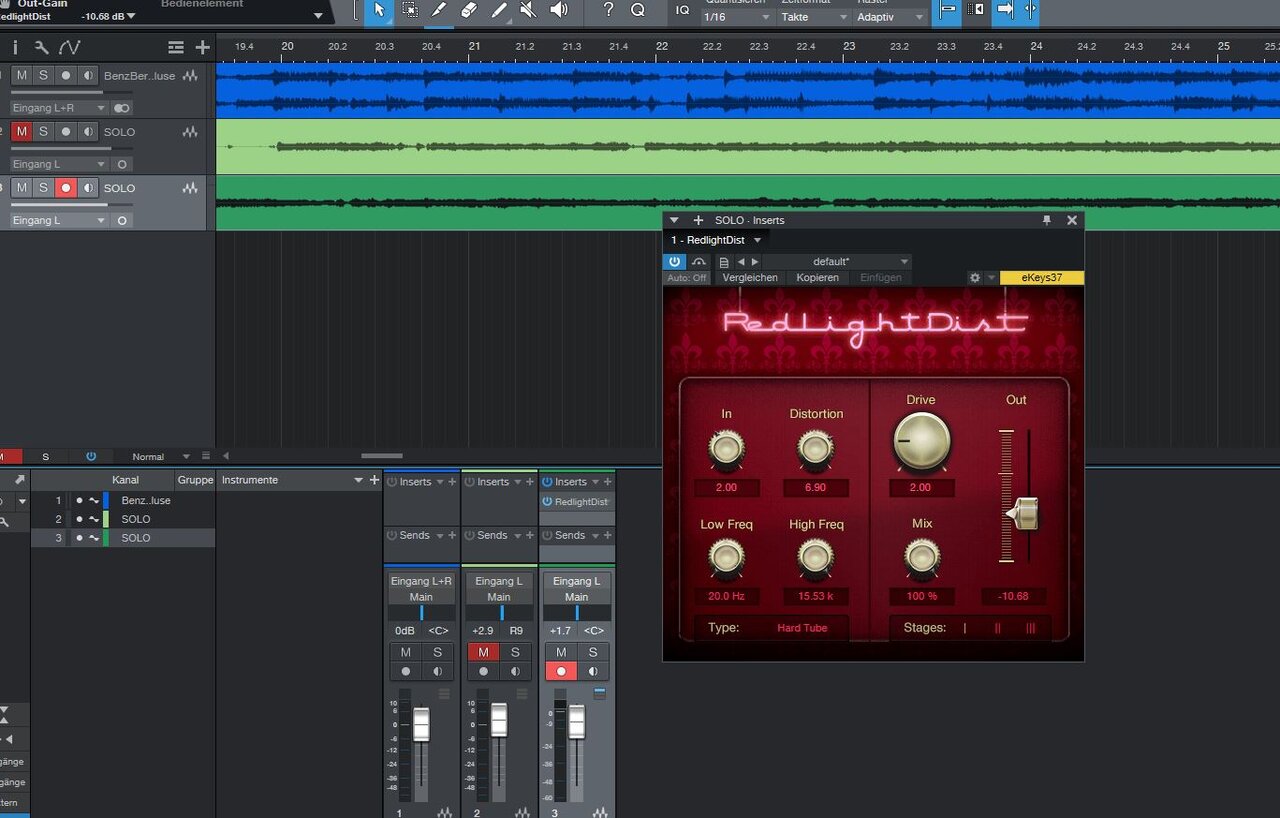Open the Hard Tube type selector
The height and width of the screenshot is (818, 1280).
tap(802, 628)
